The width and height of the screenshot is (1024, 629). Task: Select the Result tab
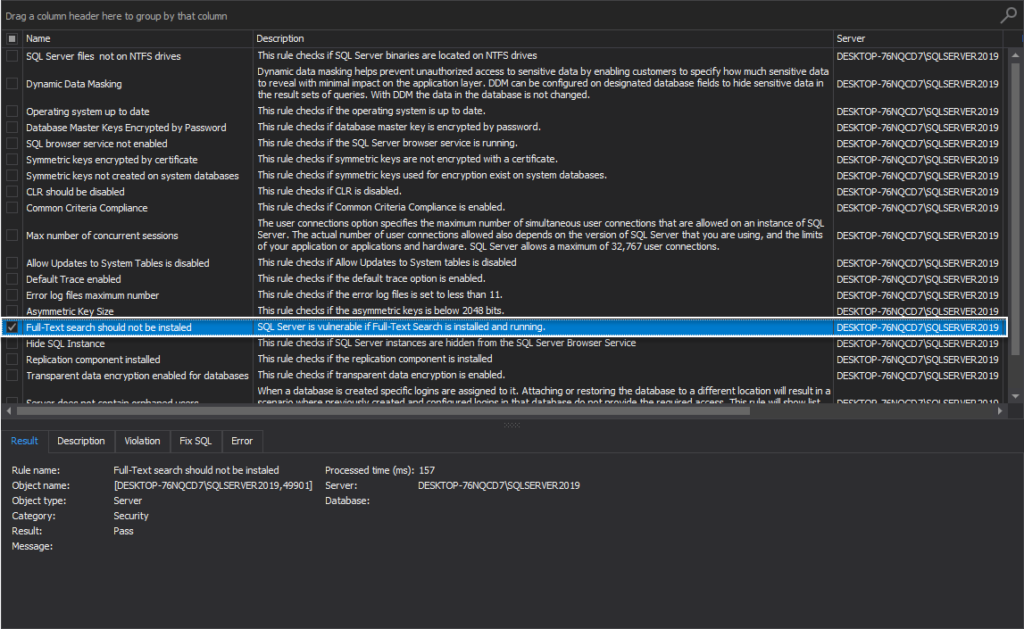24,440
